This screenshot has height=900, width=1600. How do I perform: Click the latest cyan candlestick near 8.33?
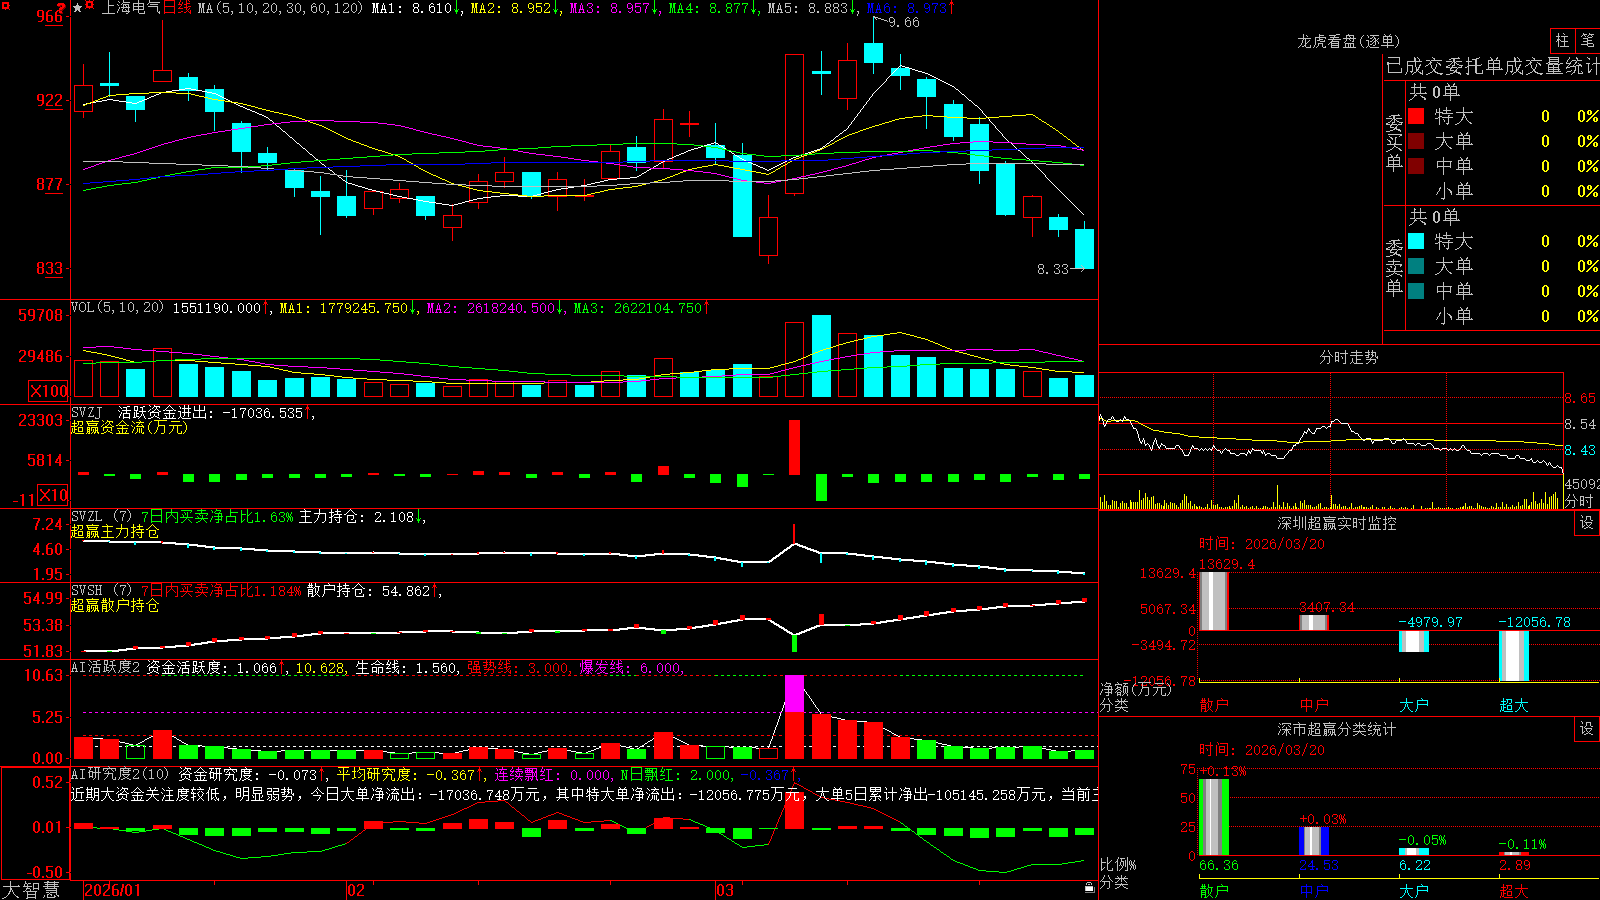(x=1084, y=249)
